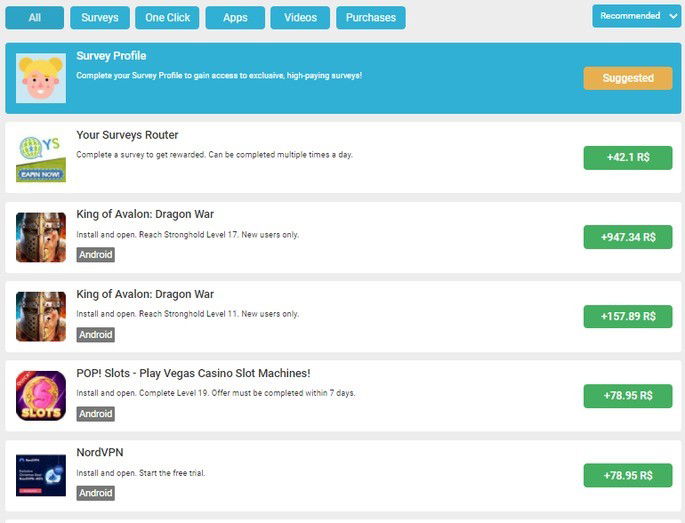Click the Your Surveys Router globe icon
This screenshot has height=523, width=685.
41,158
